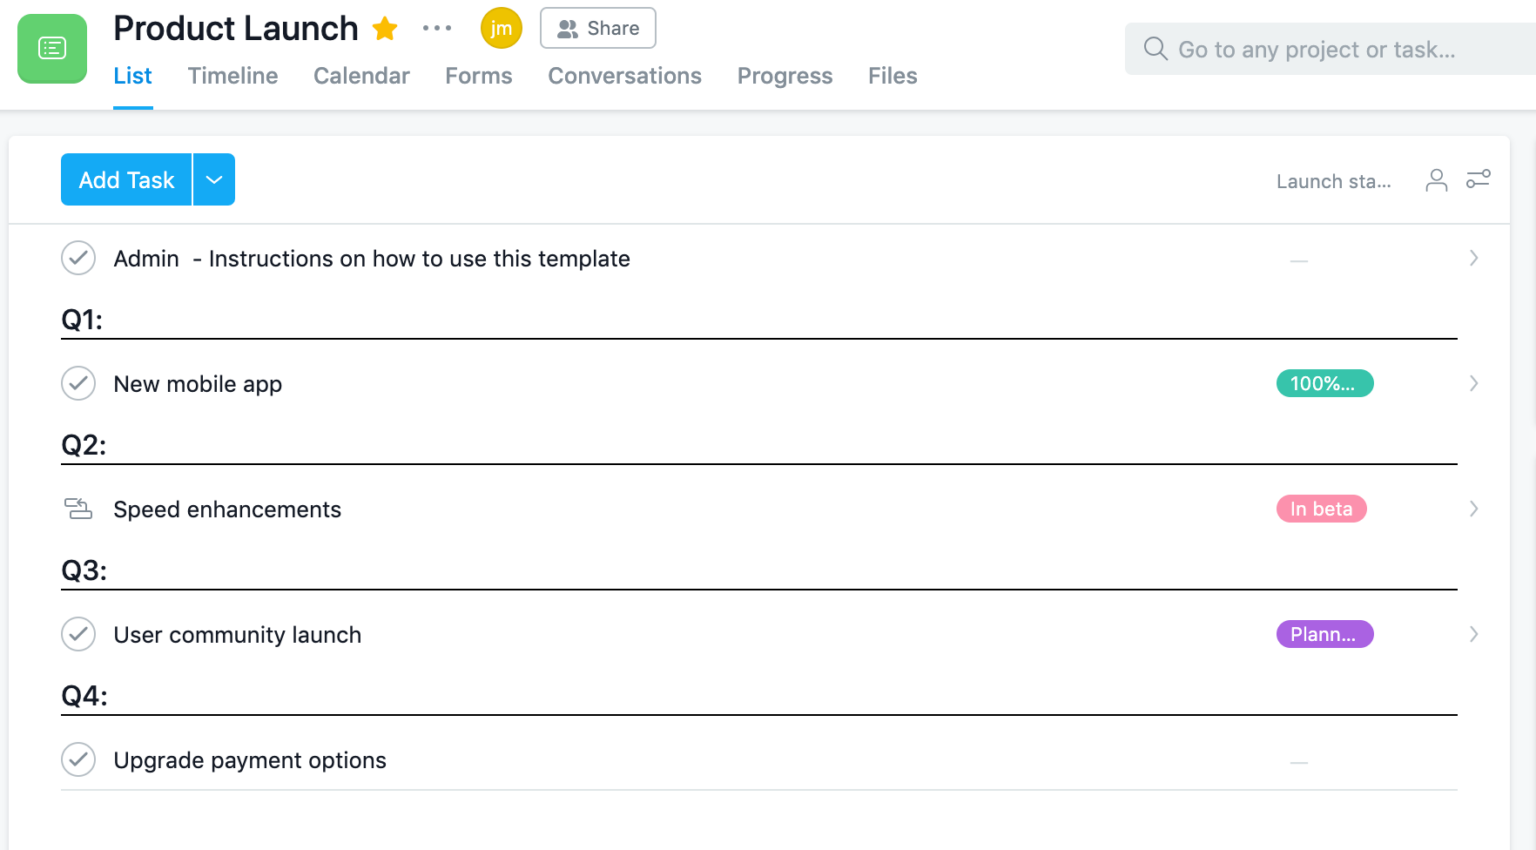Click the jm avatar near the project title
The image size is (1536, 850).
(501, 28)
